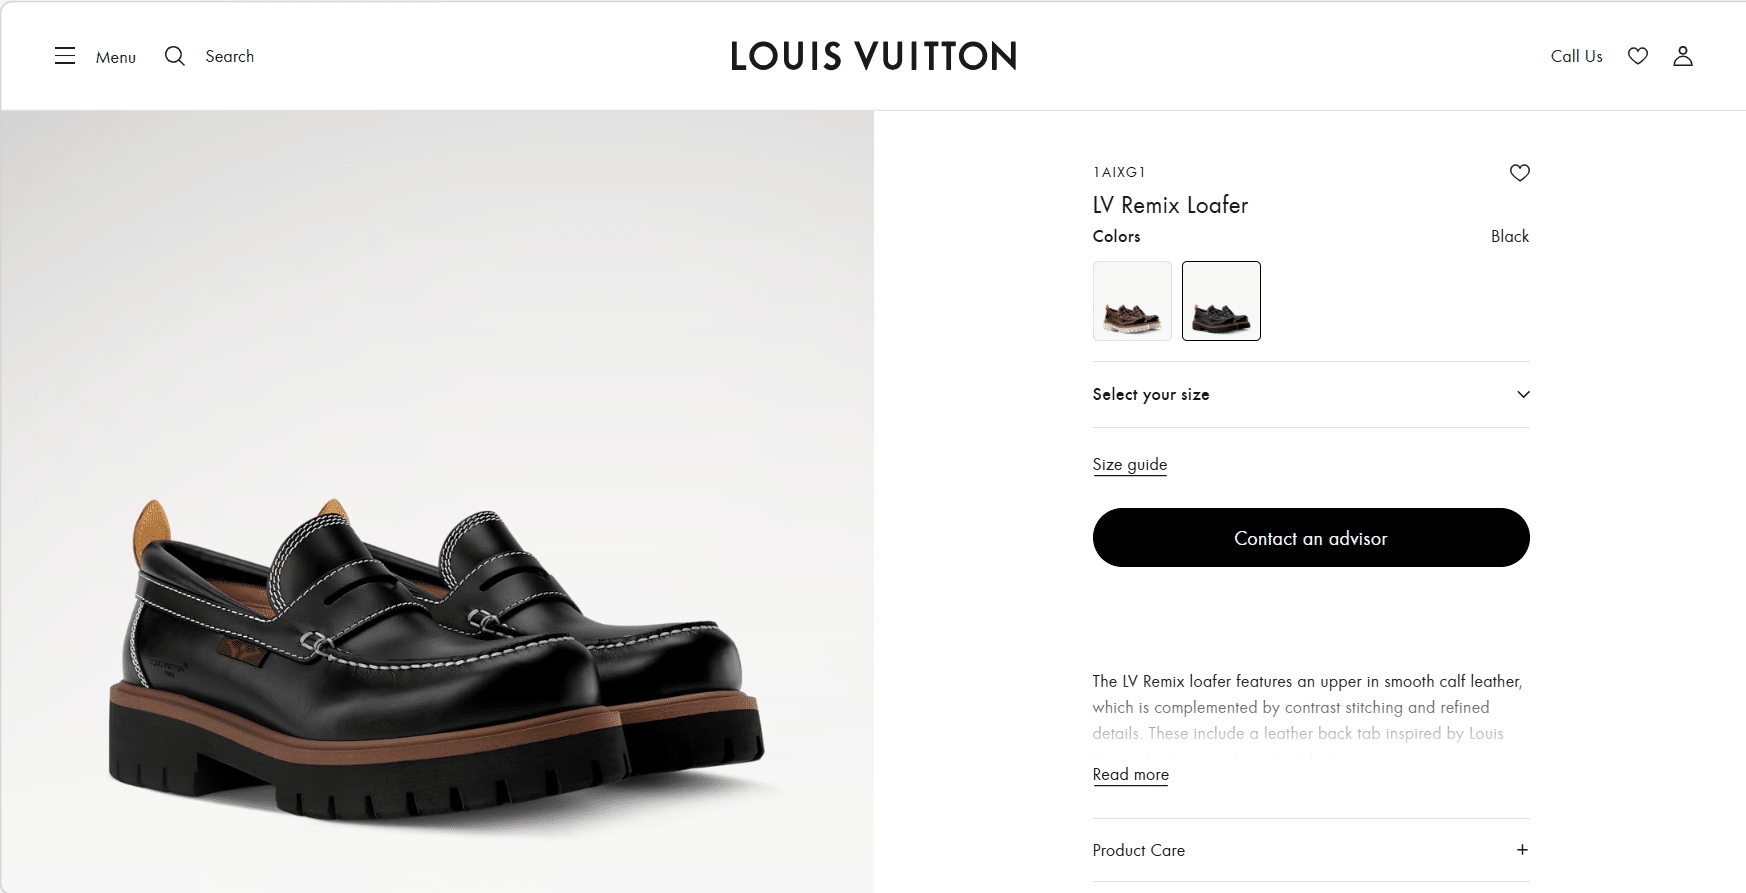Click the main loafer product image

pyautogui.click(x=436, y=660)
